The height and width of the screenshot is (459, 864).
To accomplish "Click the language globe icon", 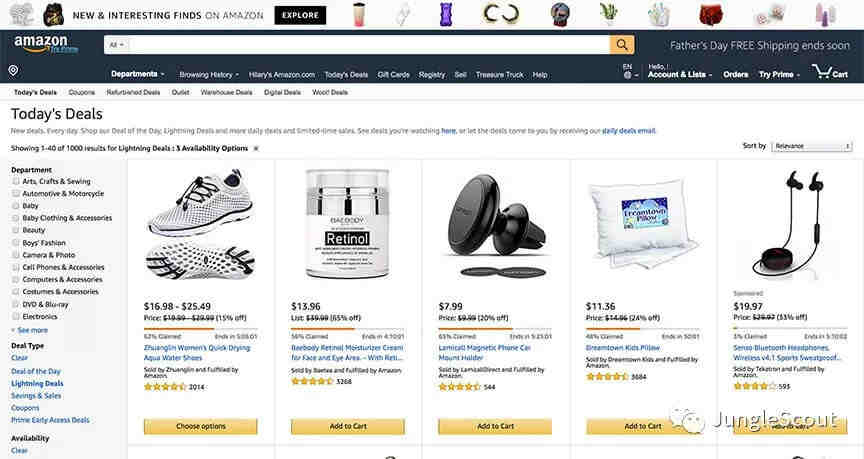I will coord(627,75).
